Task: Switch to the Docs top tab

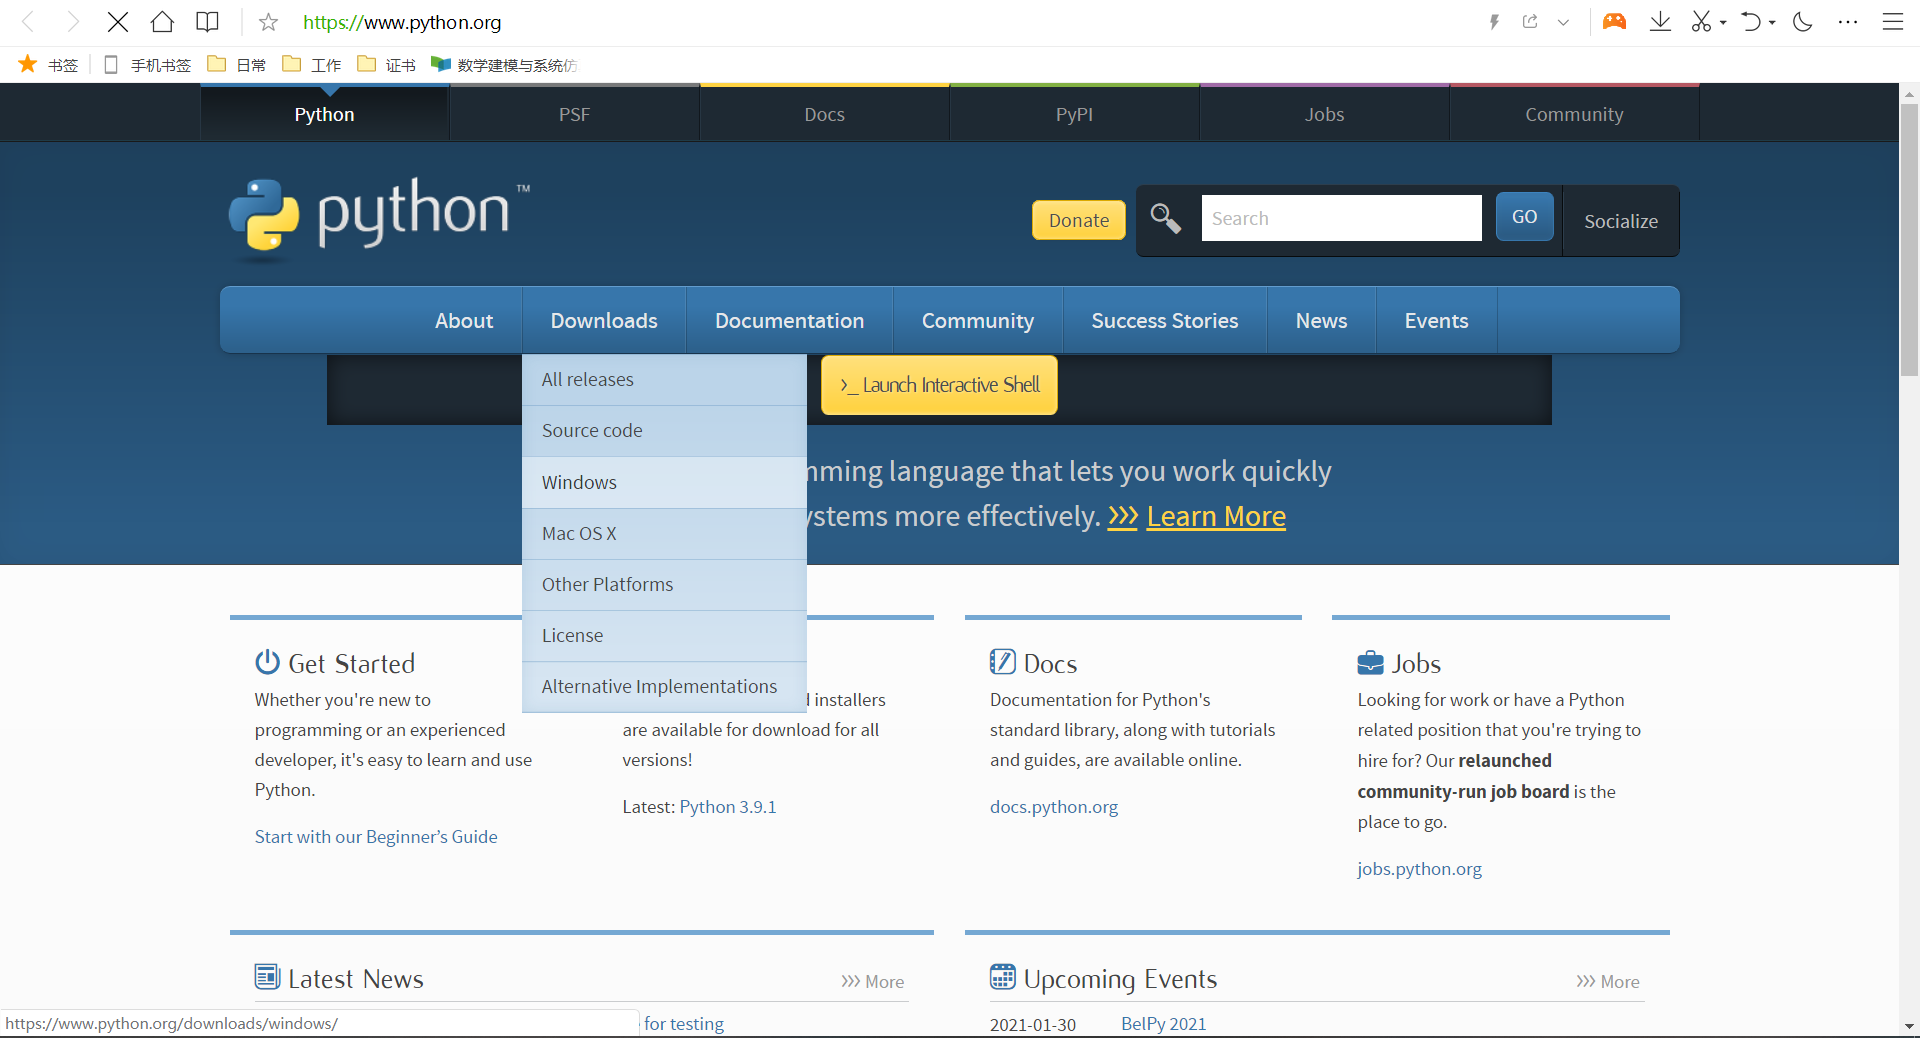Action: tap(824, 114)
